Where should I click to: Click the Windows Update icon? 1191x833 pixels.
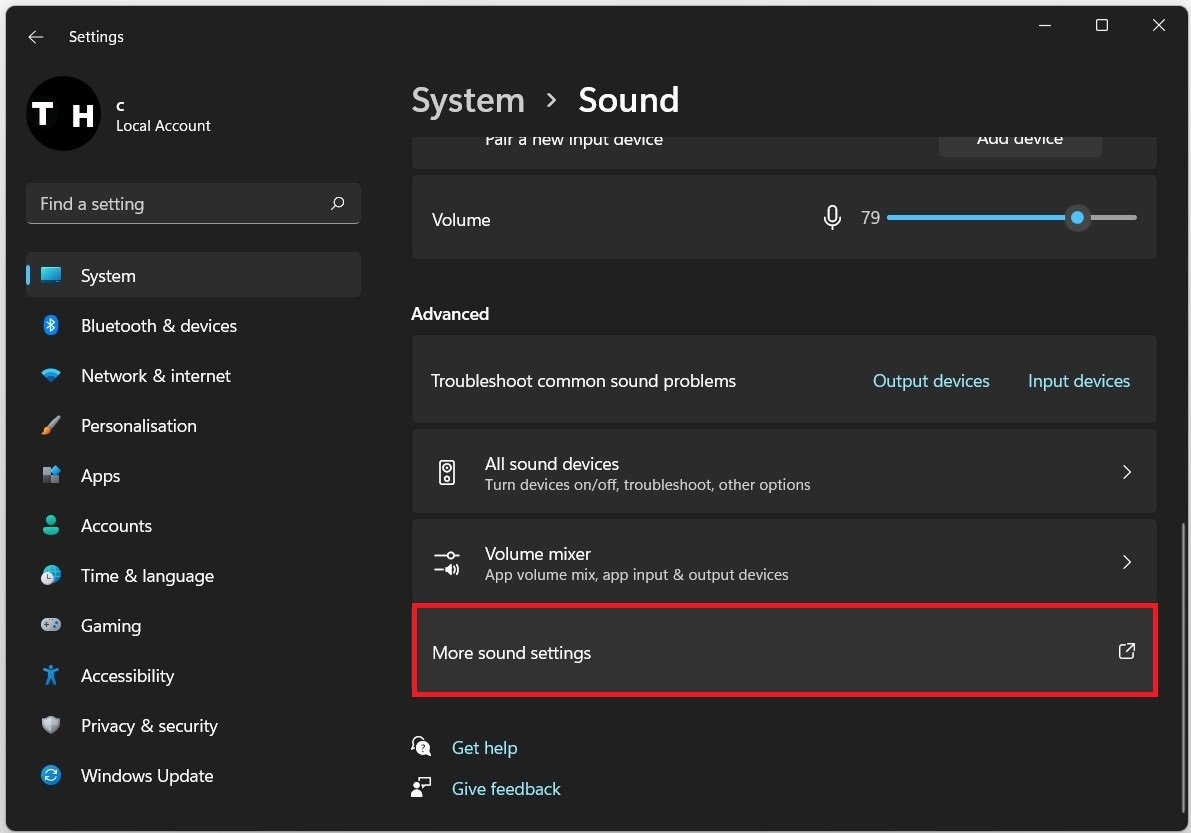51,776
